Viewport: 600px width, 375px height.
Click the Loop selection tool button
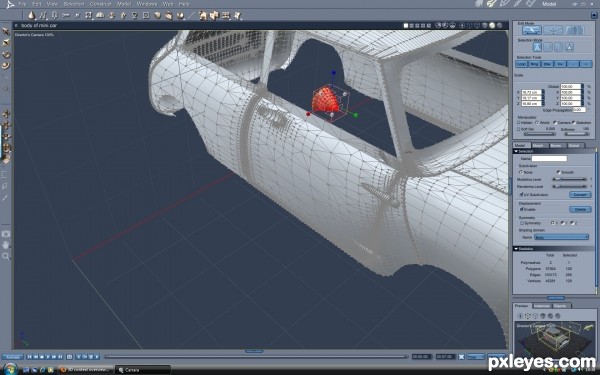click(x=521, y=64)
